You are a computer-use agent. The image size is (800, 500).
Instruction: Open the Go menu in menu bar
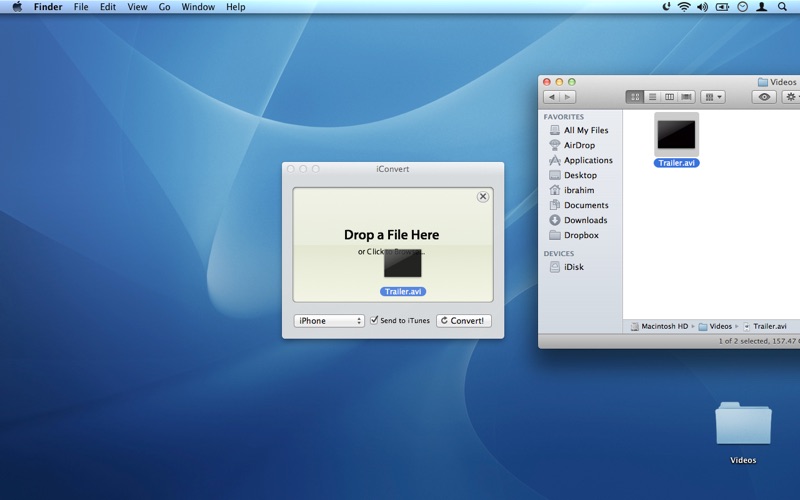[x=164, y=7]
